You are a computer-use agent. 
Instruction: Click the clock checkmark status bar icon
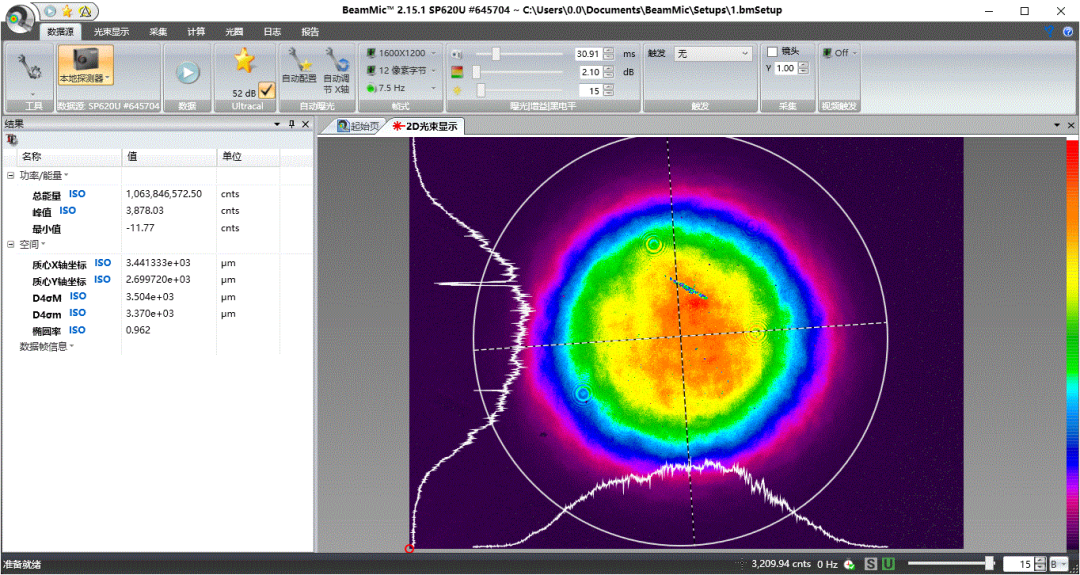[x=849, y=564]
